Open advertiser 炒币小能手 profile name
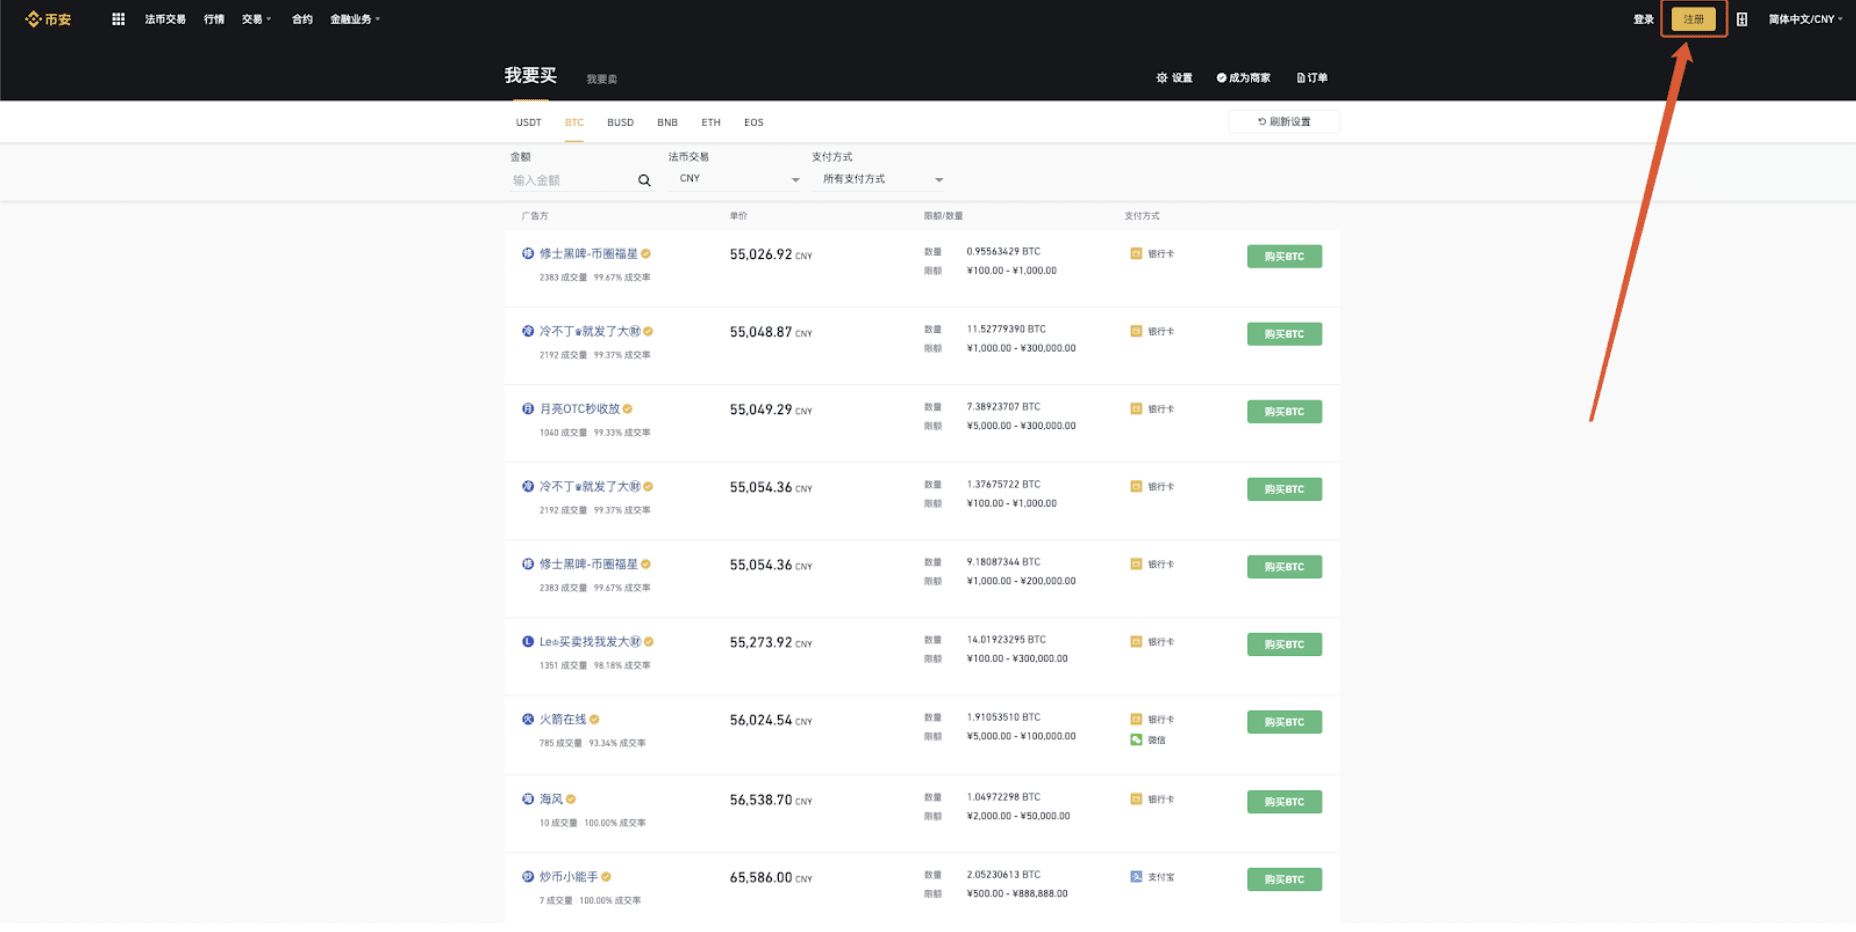Viewport: 1856px width, 932px height. point(569,877)
